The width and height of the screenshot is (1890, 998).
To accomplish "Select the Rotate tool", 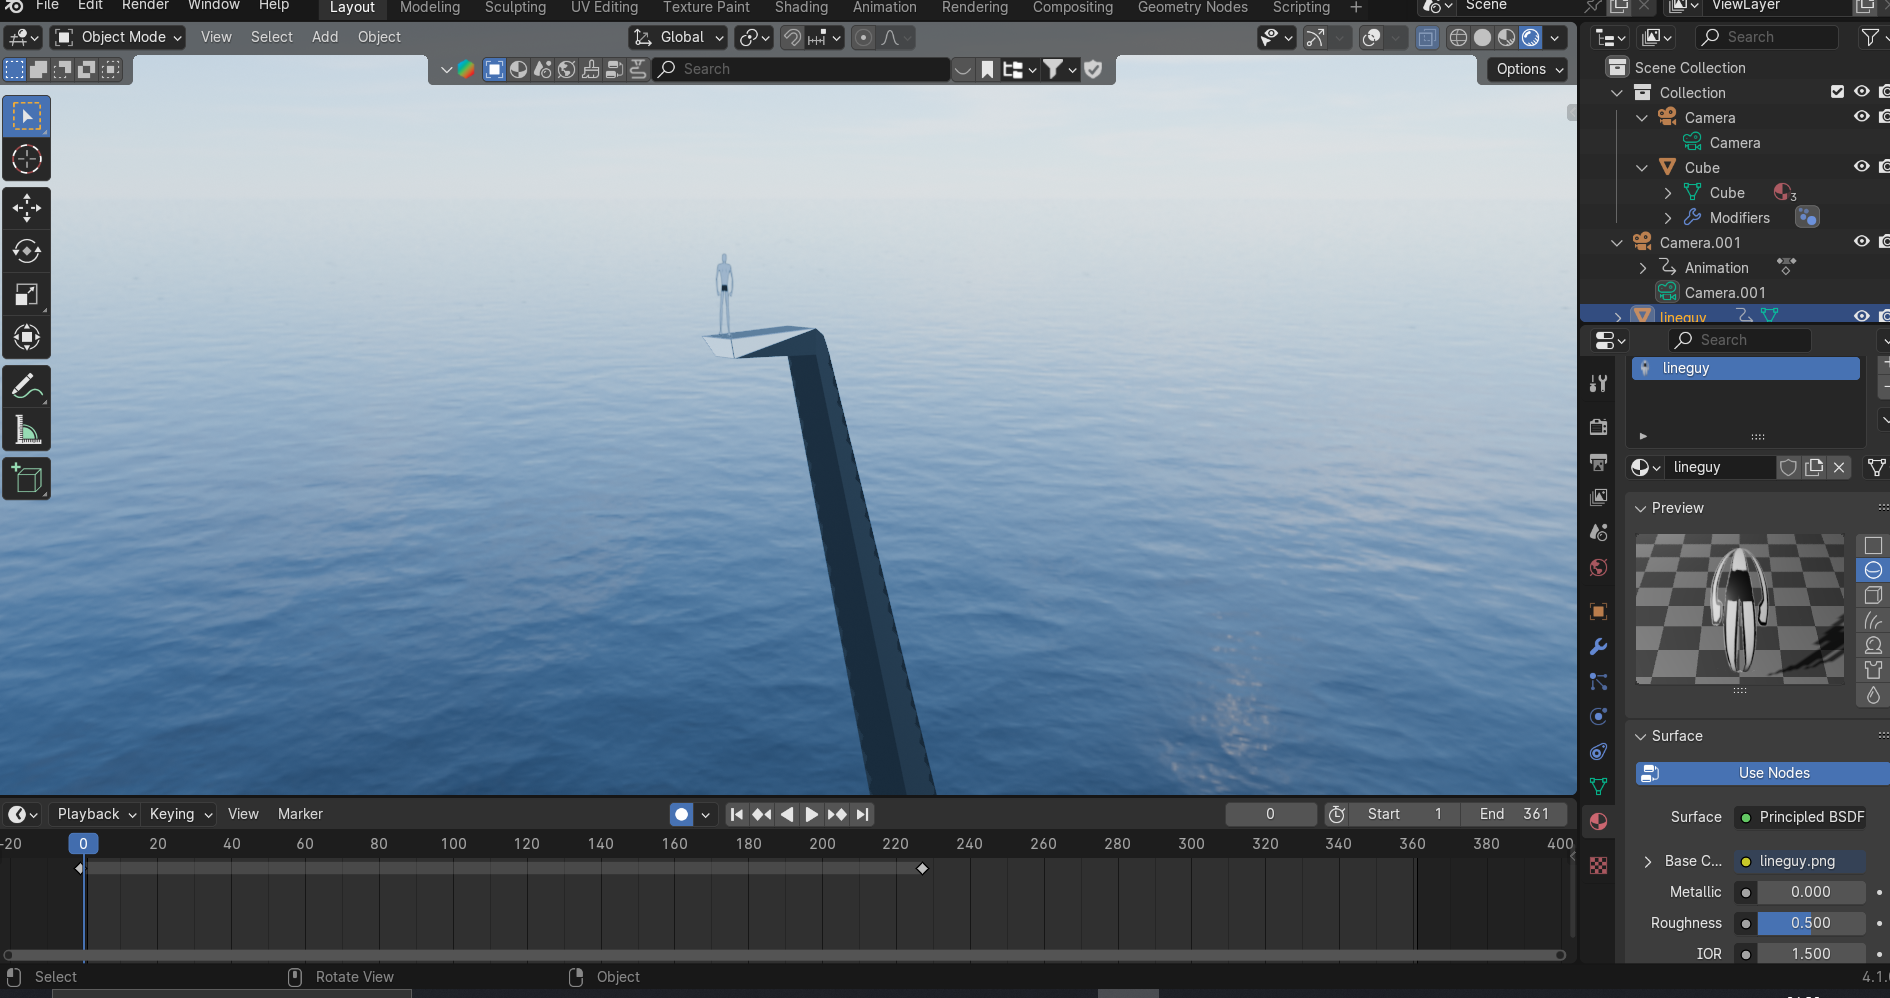I will [x=27, y=251].
